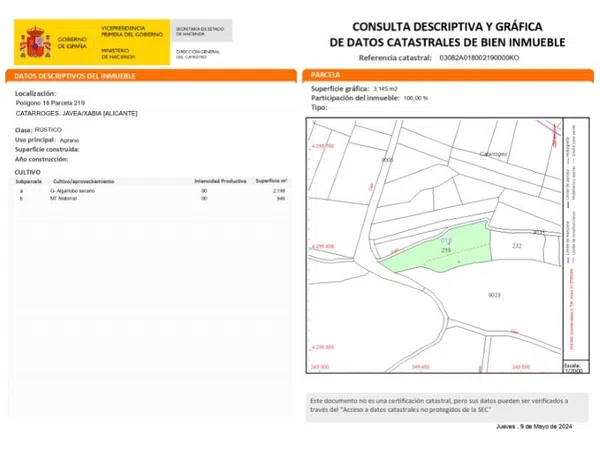Click parcel 9023 on the map
The width and height of the screenshot is (600, 450).
coord(493,295)
